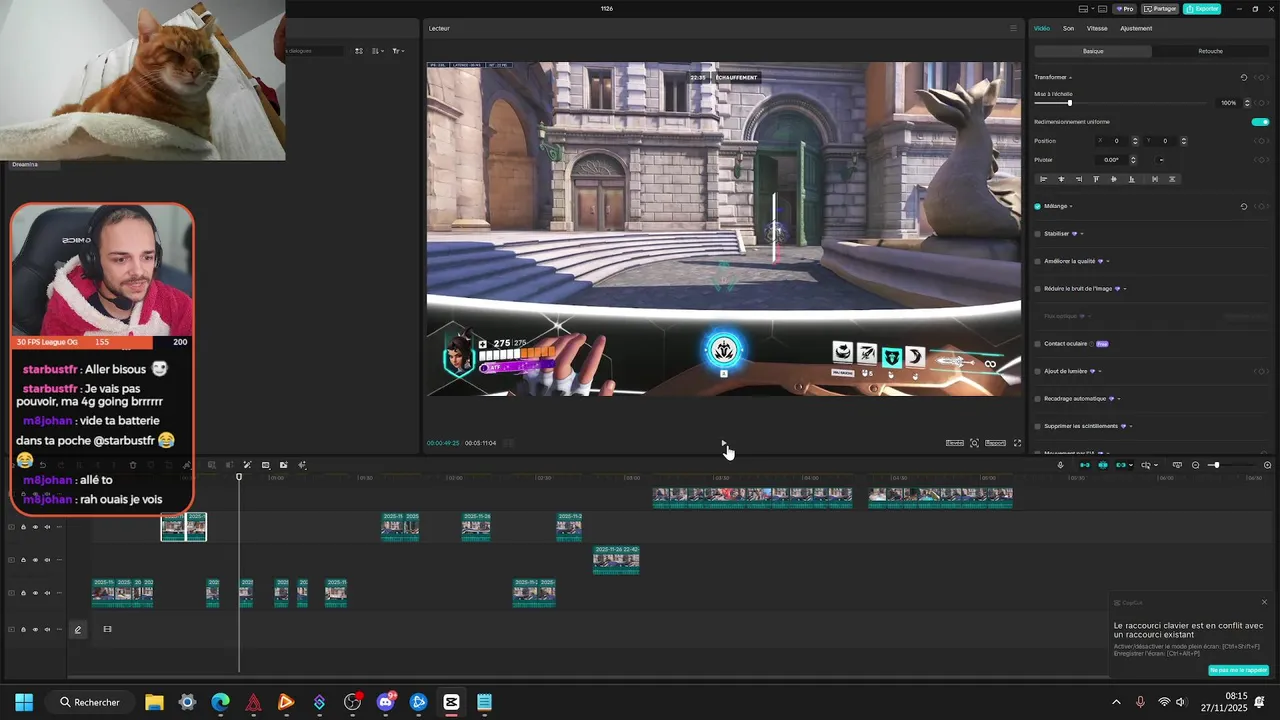This screenshot has height=720, width=1280.
Task: Switch to the Son tab
Action: point(1068,28)
